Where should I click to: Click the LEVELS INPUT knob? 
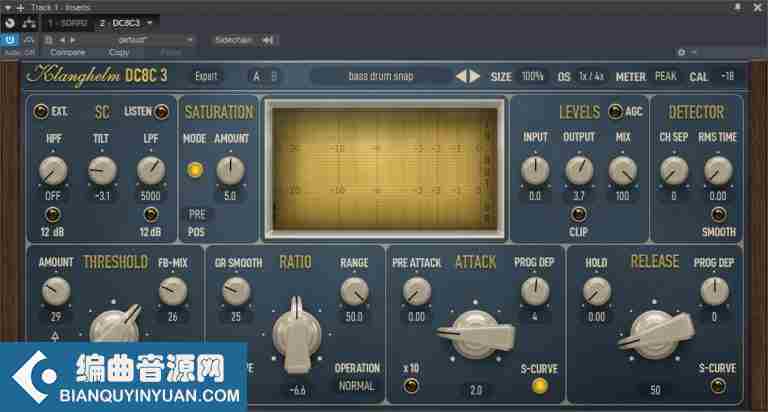click(535, 170)
